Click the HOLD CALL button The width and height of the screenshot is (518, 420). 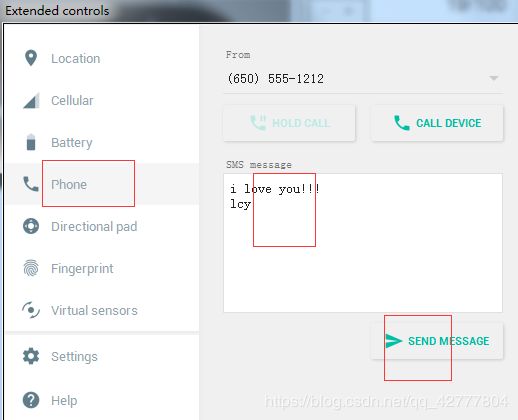coord(289,123)
